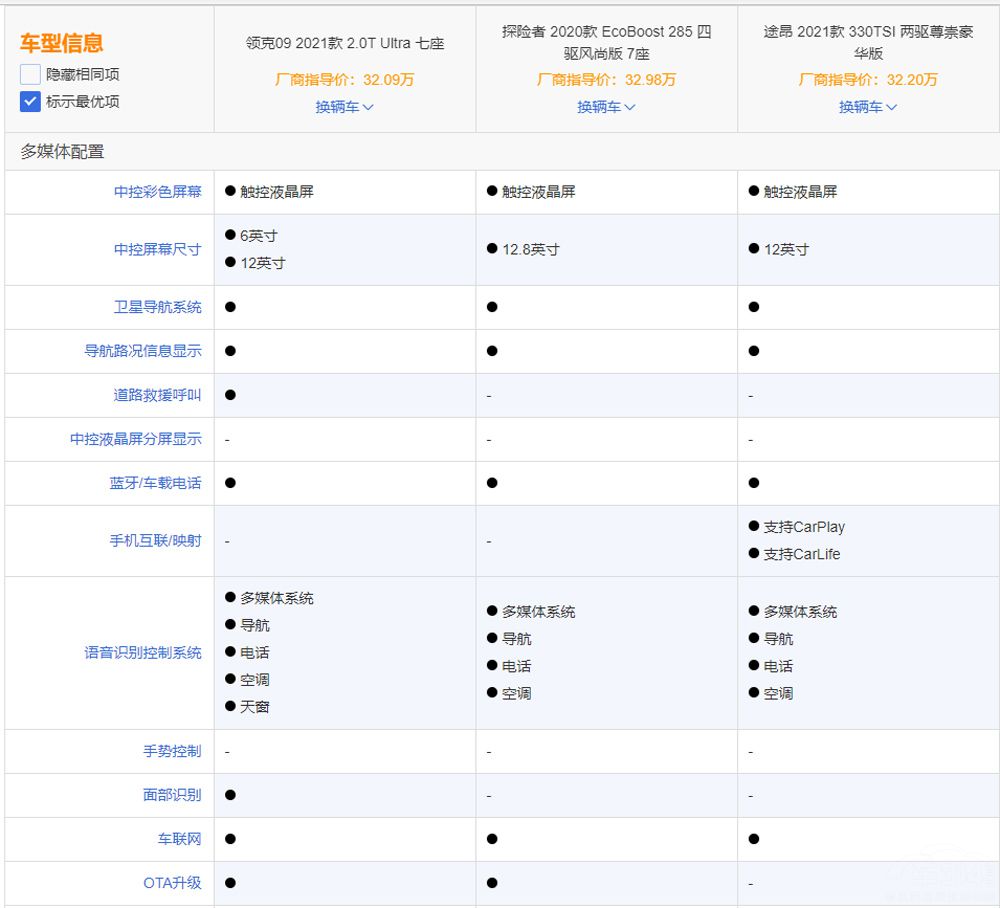This screenshot has width=1000, height=908.
Task: Click the 面部识别 link
Action: coord(172,795)
